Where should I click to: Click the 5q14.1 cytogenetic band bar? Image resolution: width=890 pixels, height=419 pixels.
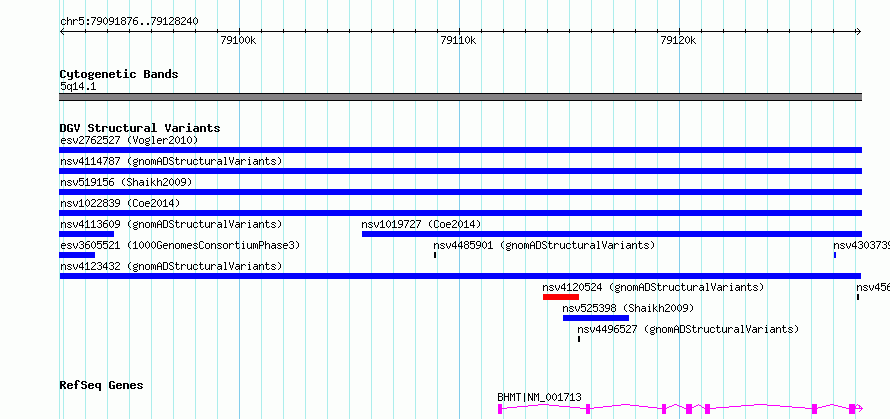pos(460,97)
